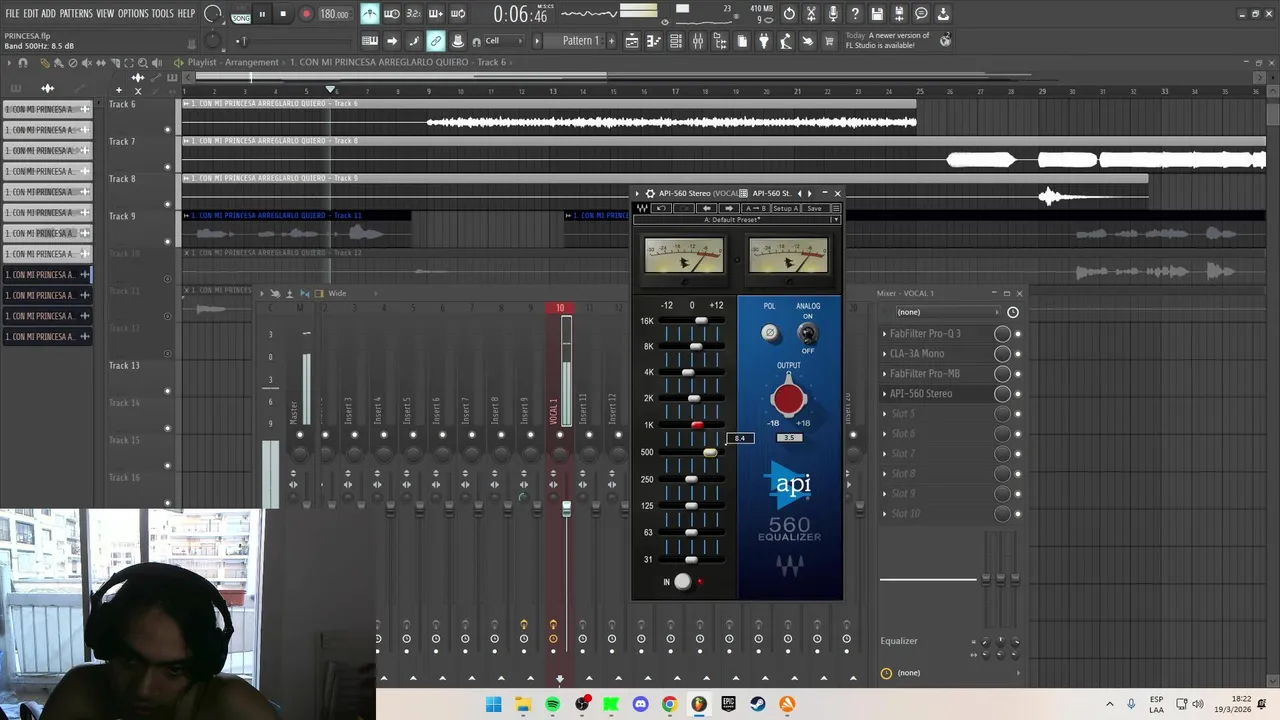Click the render export icon
Viewport: 1280px width, 720px height.
point(899,14)
